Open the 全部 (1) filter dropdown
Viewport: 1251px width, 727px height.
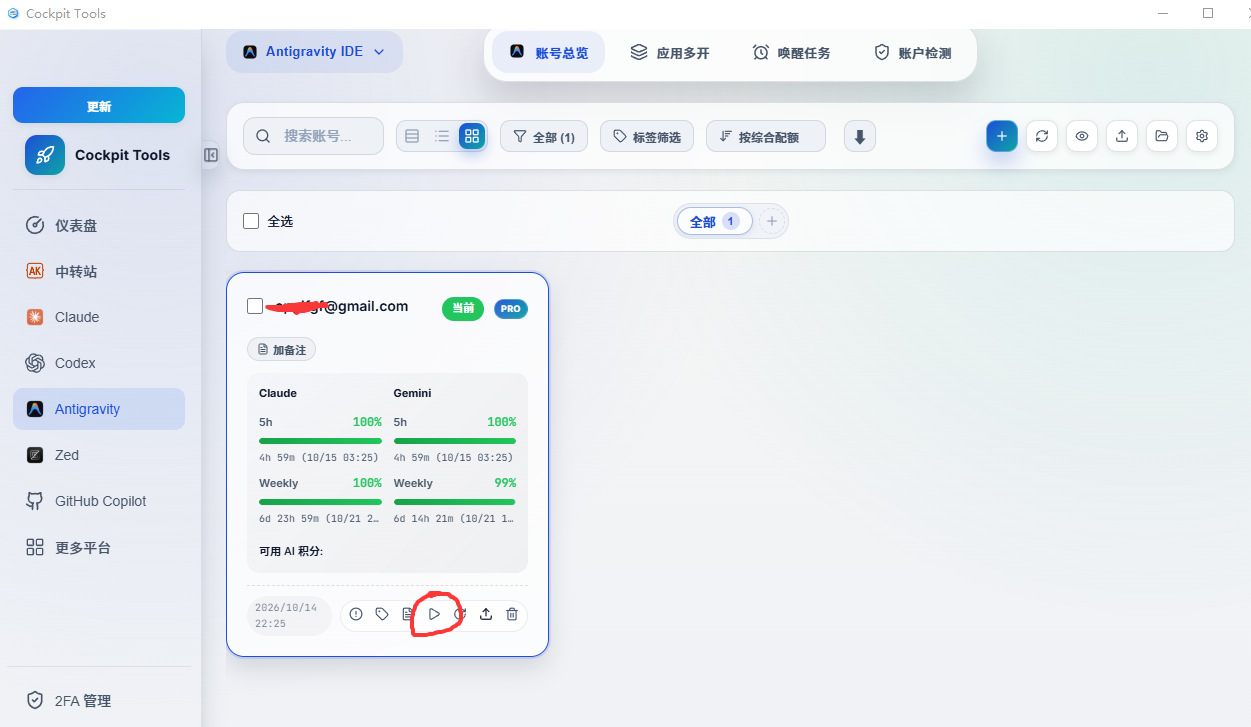544,137
